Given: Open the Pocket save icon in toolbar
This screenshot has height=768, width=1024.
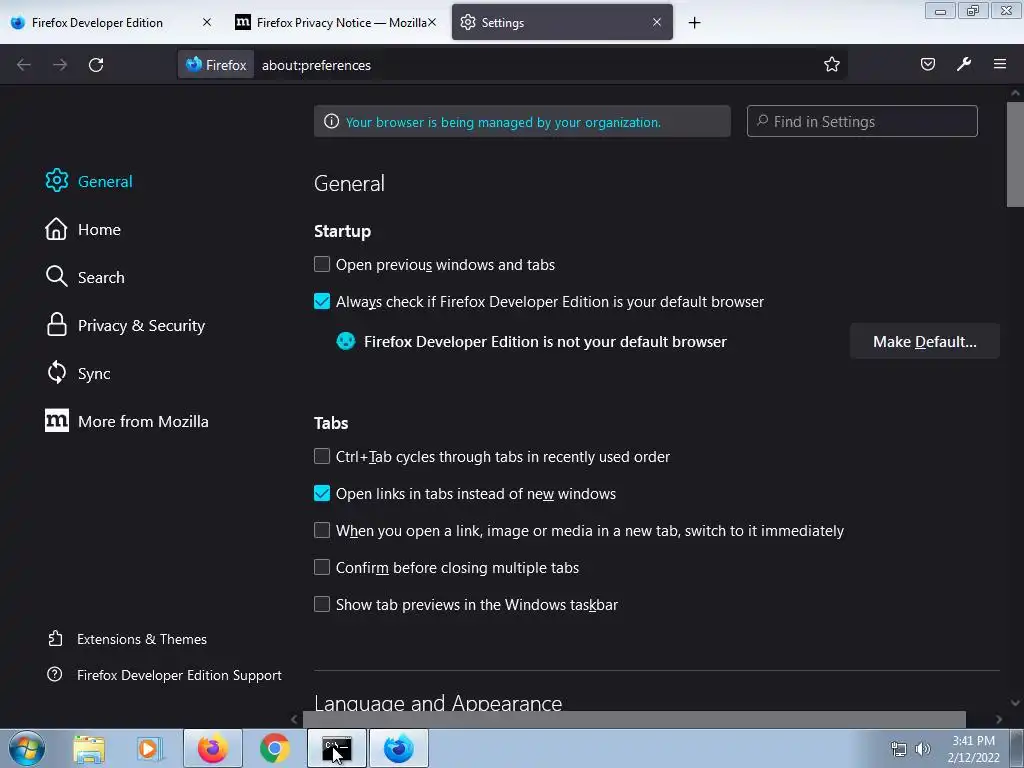Looking at the screenshot, I should (927, 64).
